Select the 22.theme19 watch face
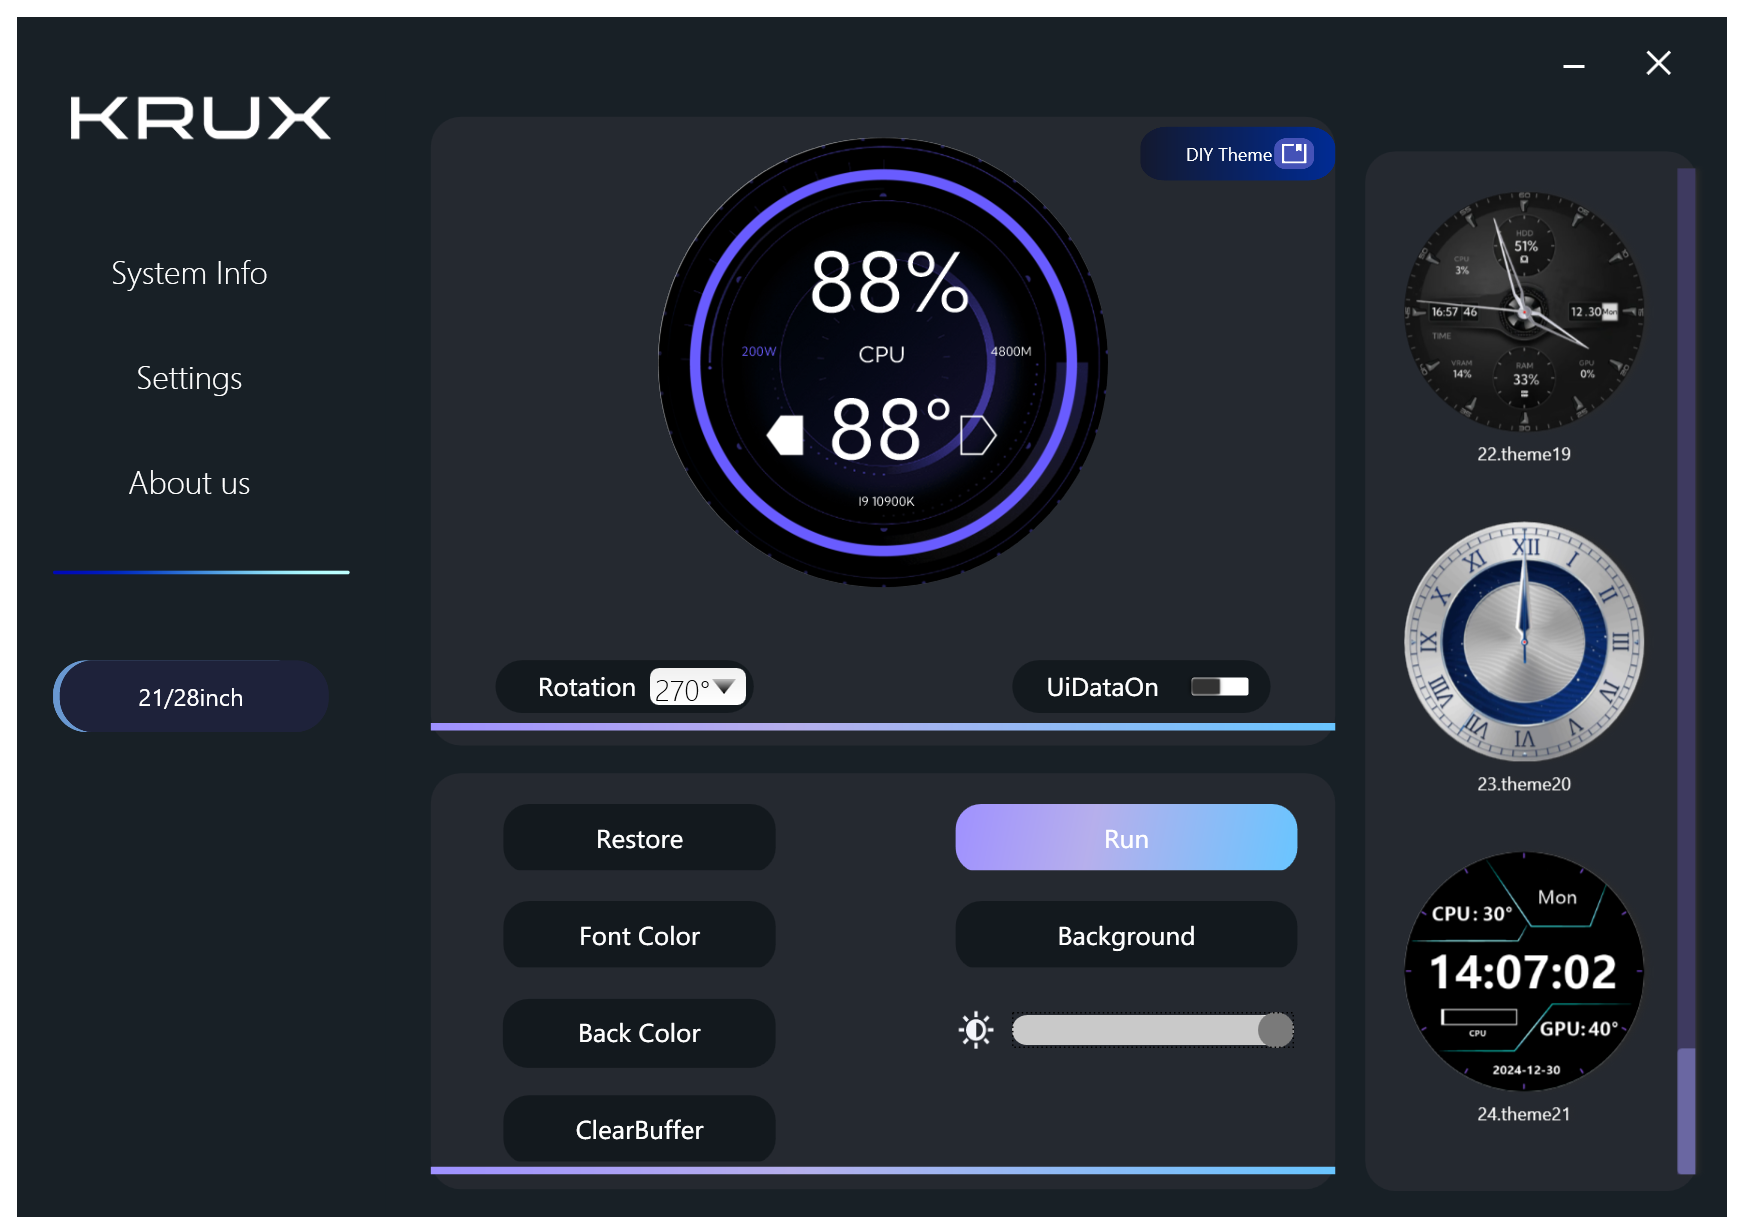 [x=1523, y=312]
